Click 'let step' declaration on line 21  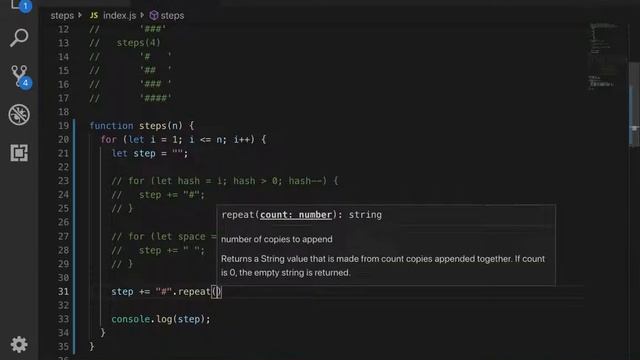point(133,153)
